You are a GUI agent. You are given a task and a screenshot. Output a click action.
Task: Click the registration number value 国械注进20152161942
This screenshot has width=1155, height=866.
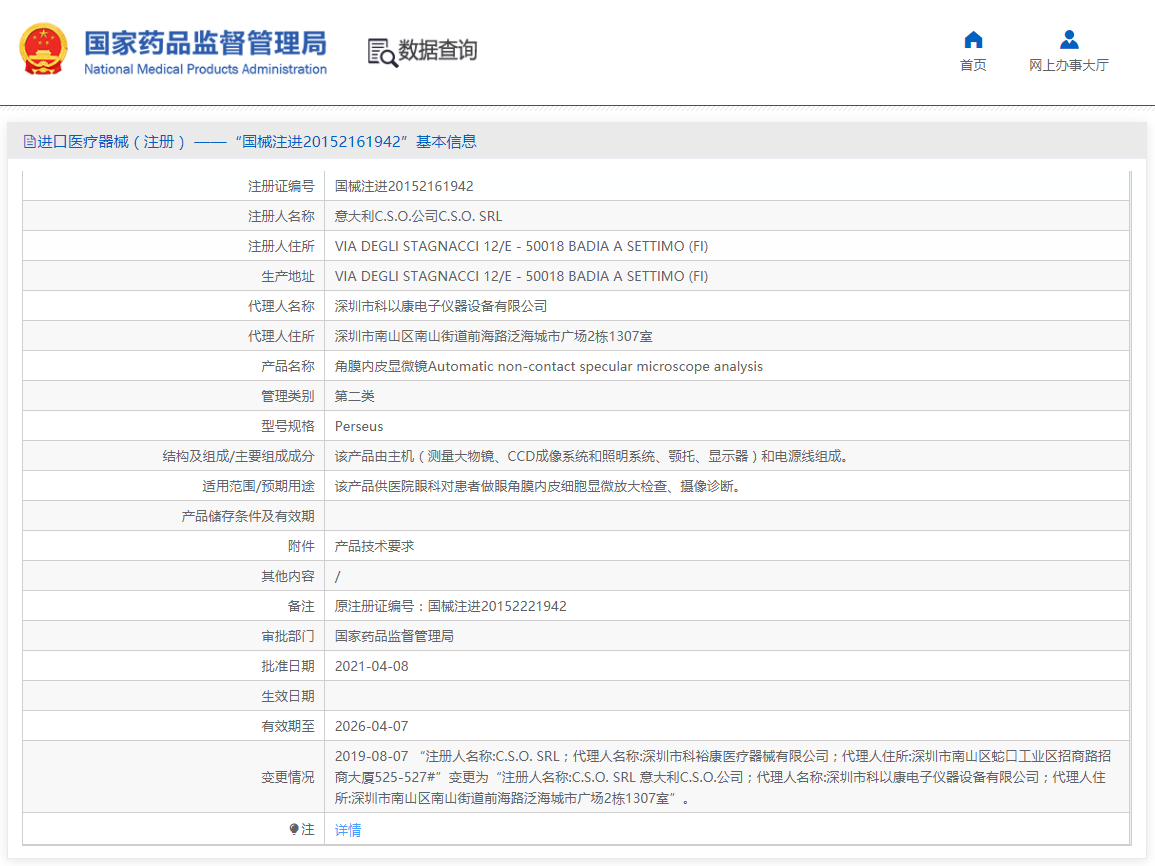404,186
